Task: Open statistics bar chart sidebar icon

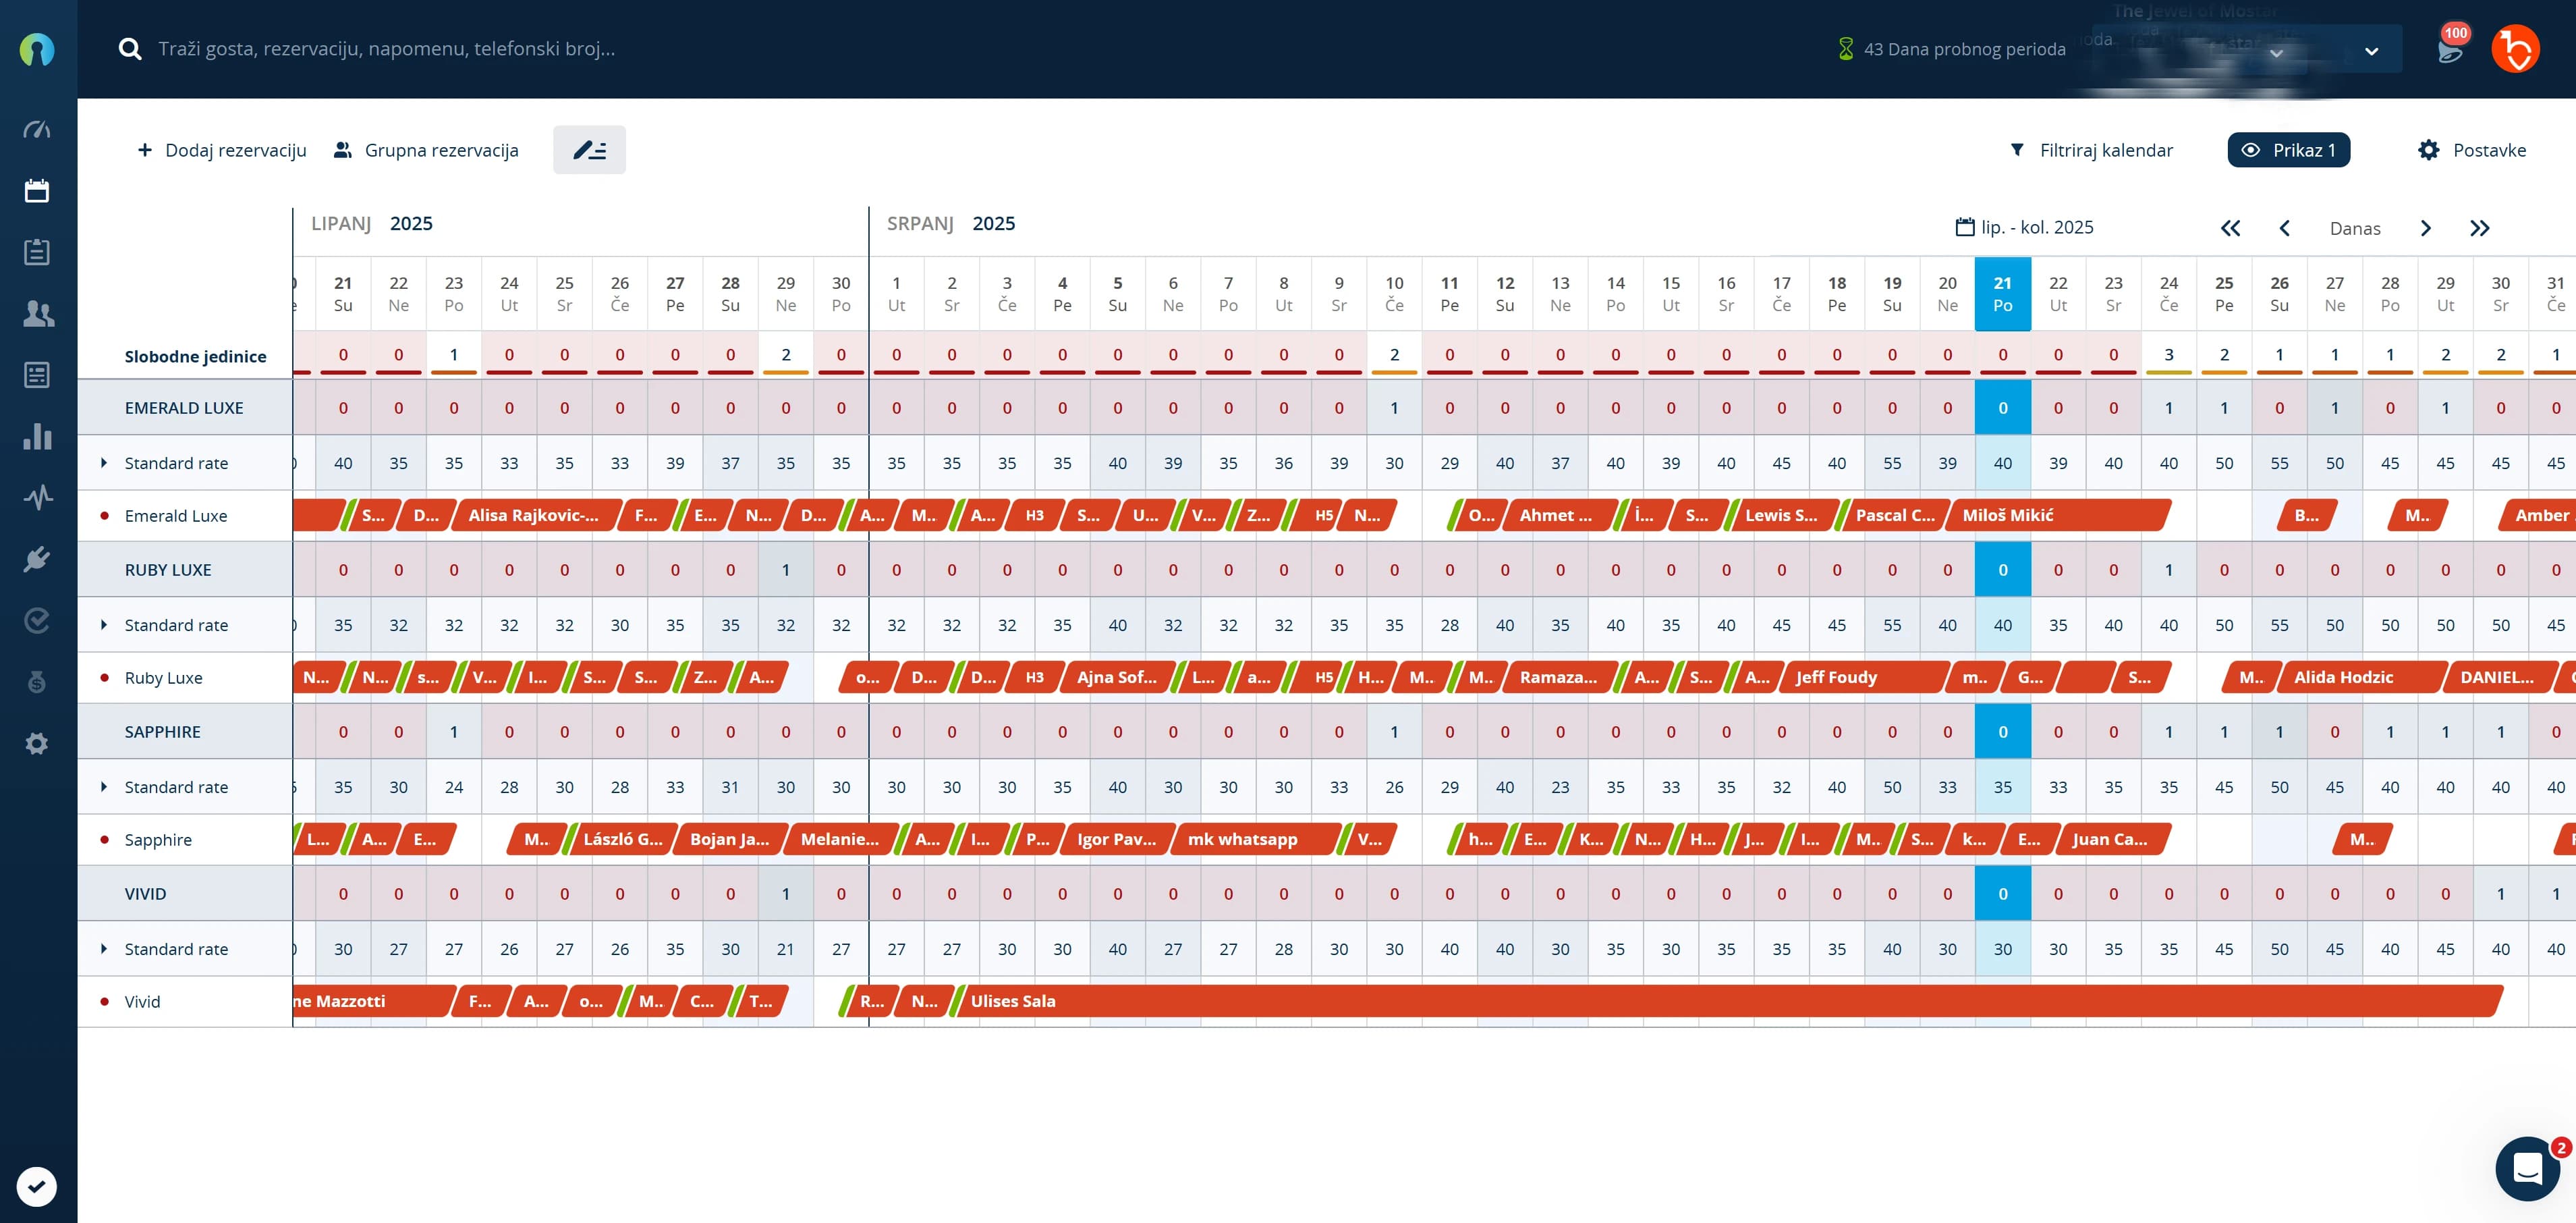Action: [37, 436]
